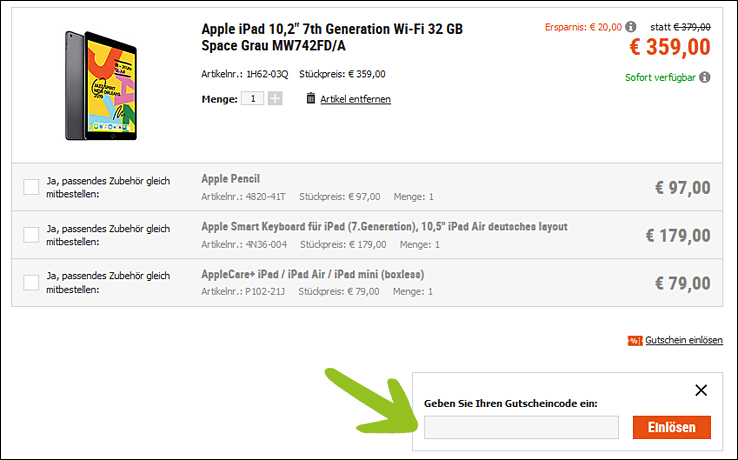
Task: Click the Menge quantity field
Action: (x=253, y=98)
